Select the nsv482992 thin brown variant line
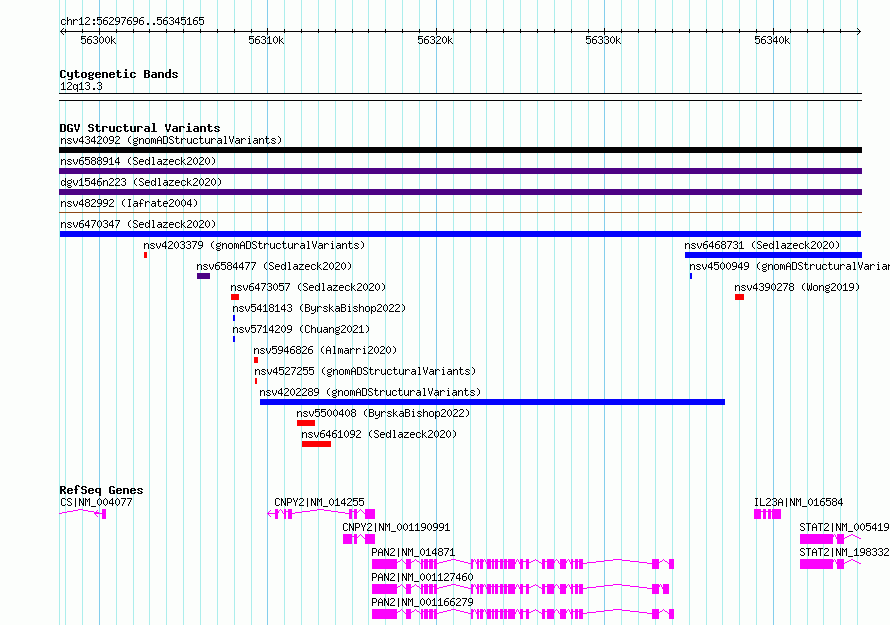The image size is (890, 625). click(x=460, y=213)
